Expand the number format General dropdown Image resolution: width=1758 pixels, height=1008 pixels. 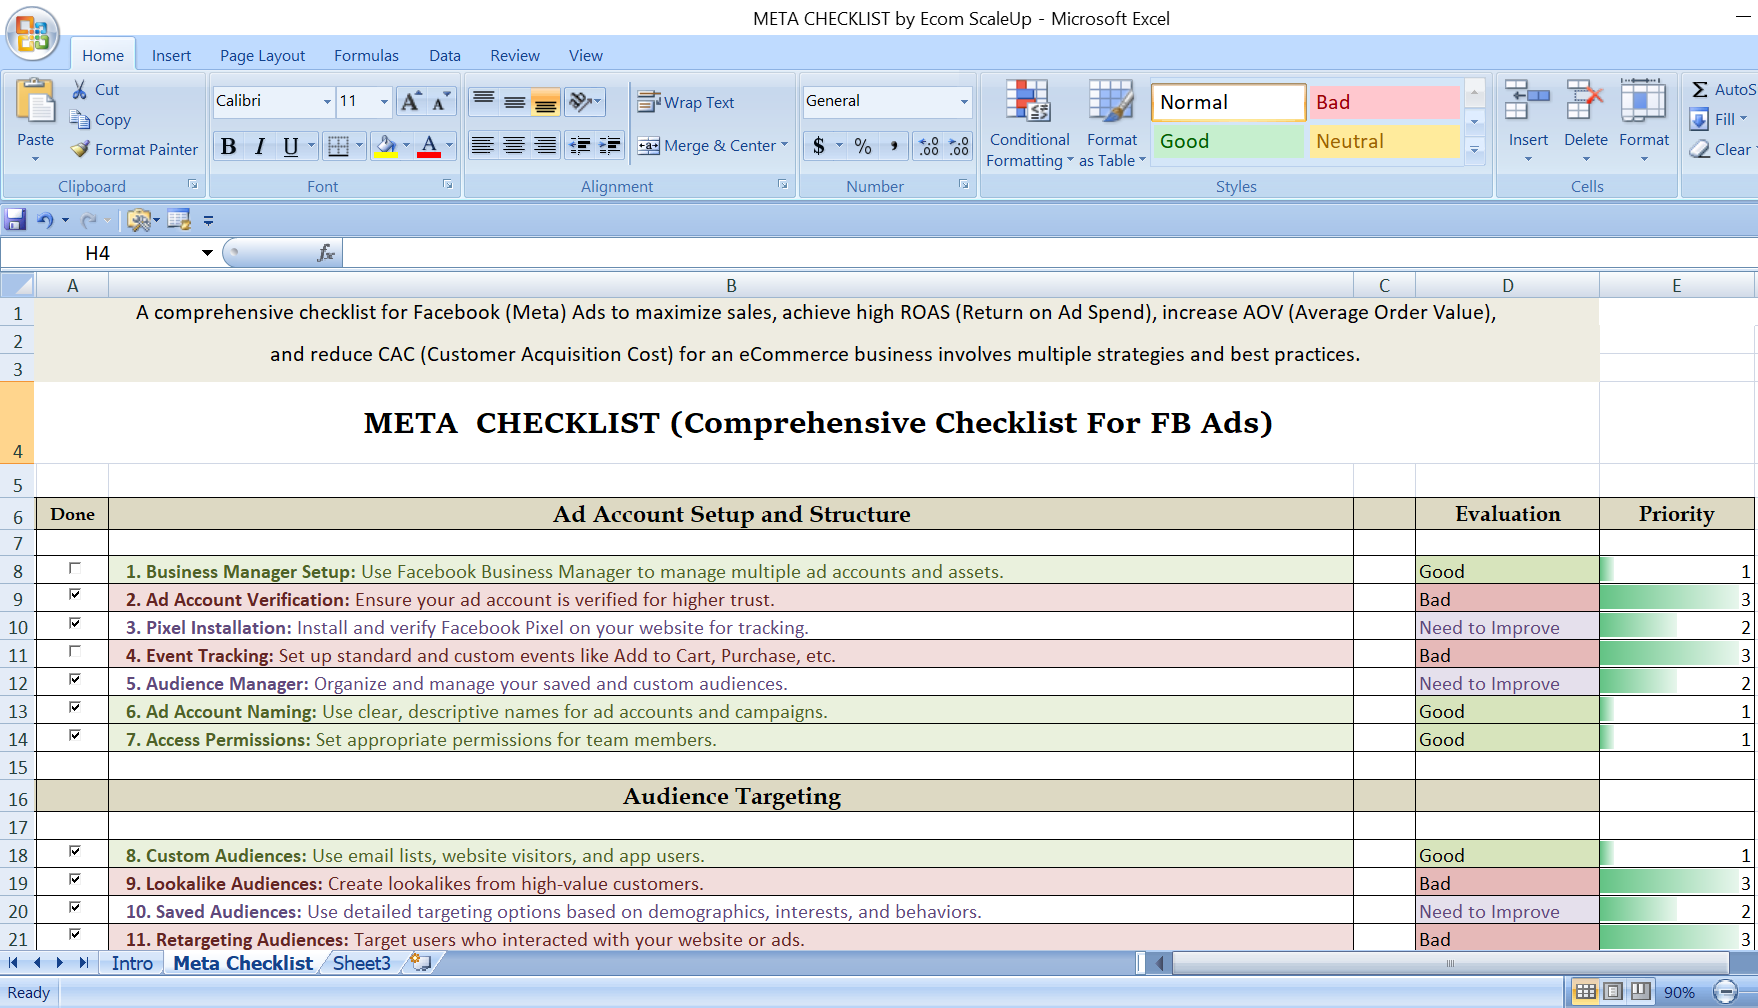pyautogui.click(x=963, y=101)
